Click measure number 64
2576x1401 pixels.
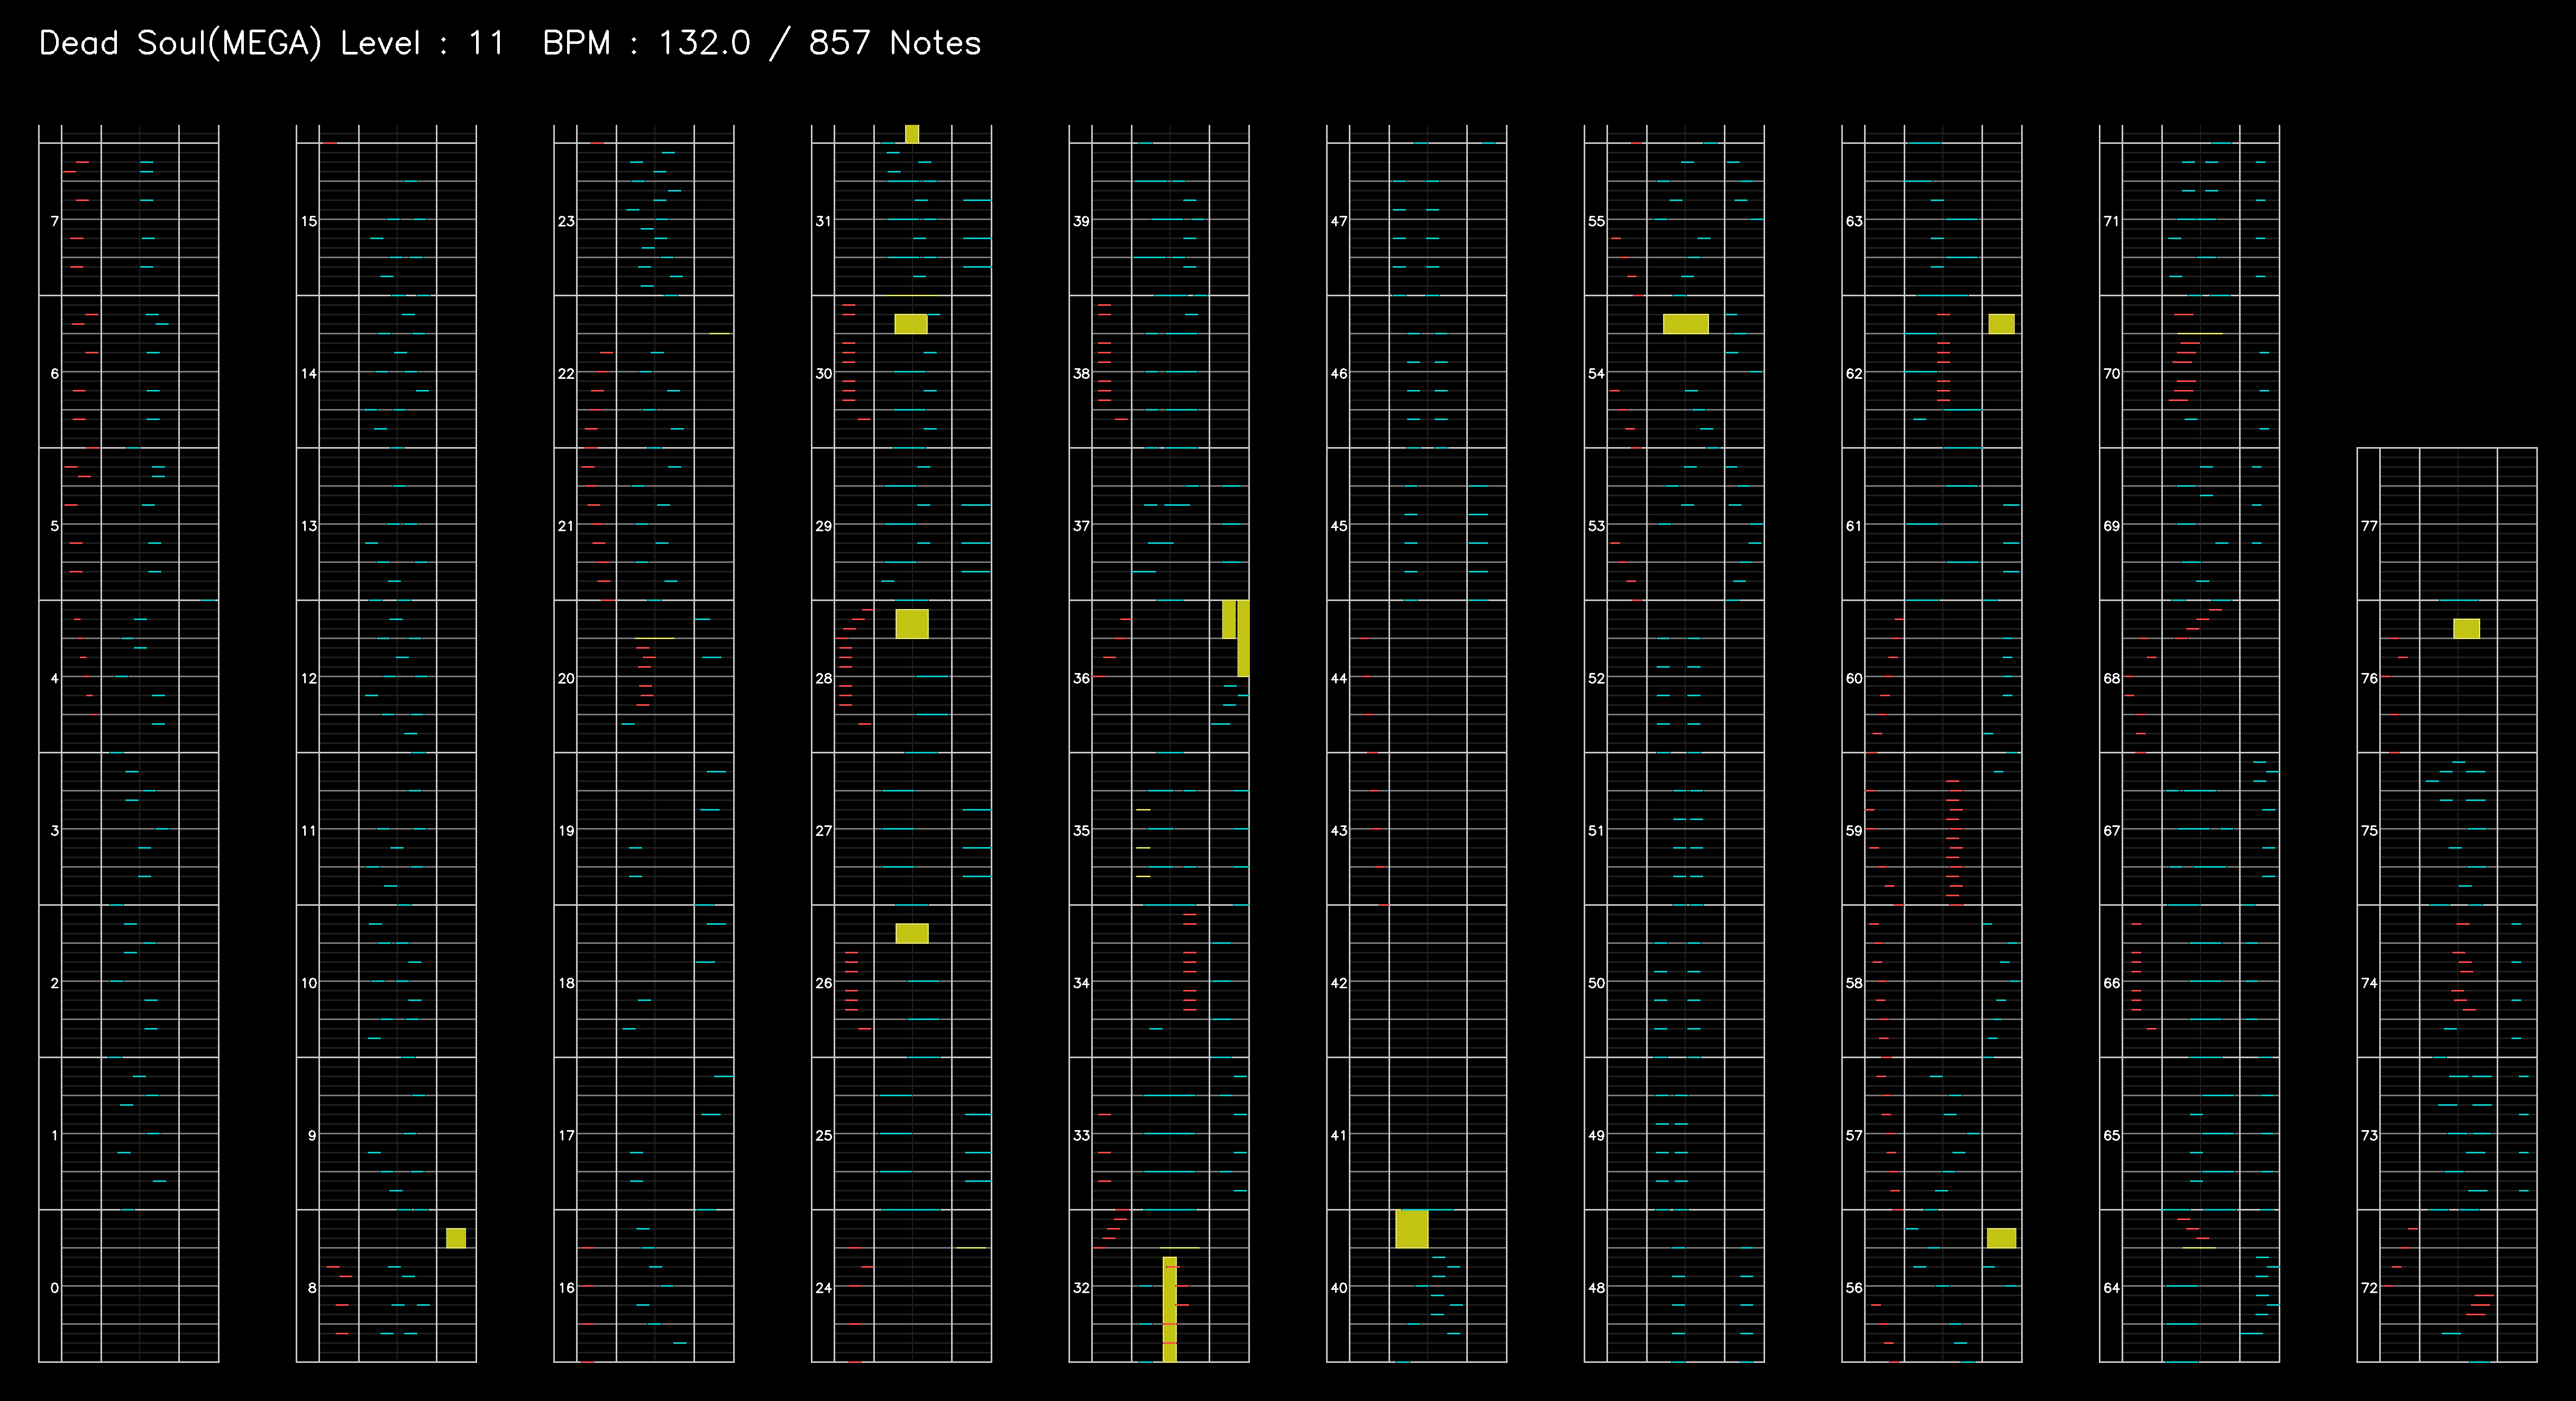(2112, 1288)
